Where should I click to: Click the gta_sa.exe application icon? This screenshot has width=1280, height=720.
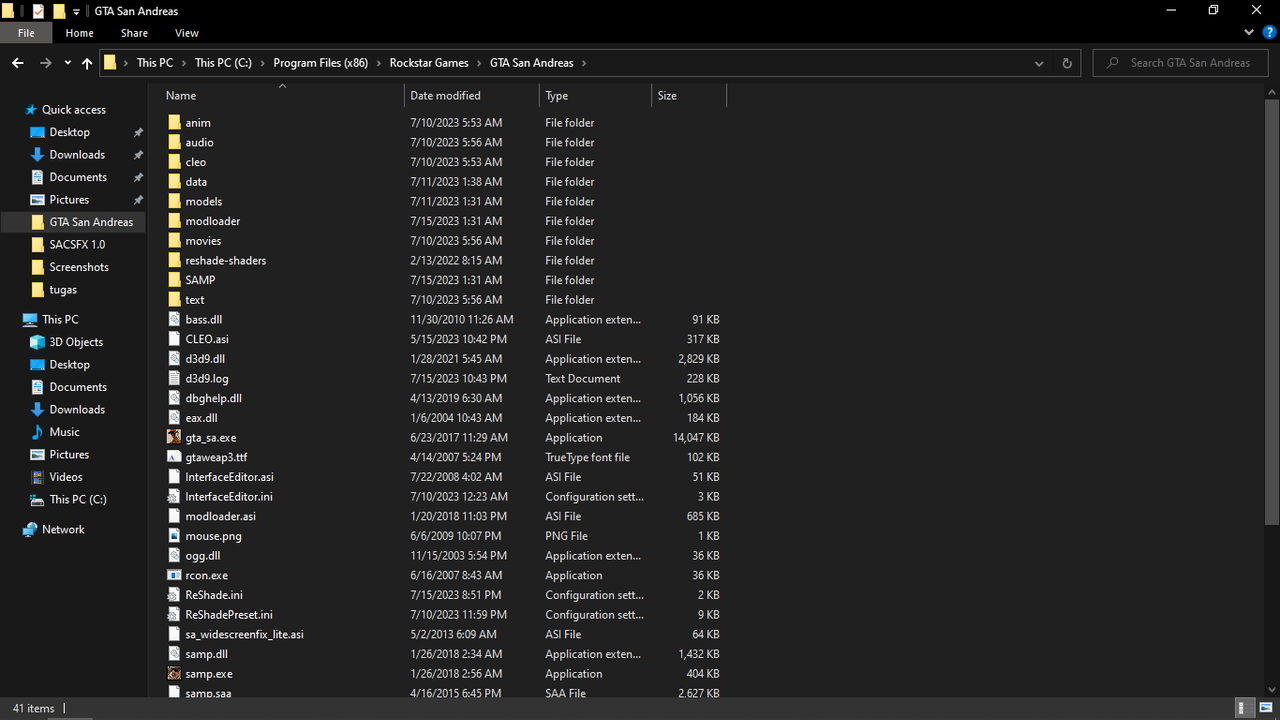click(174, 438)
